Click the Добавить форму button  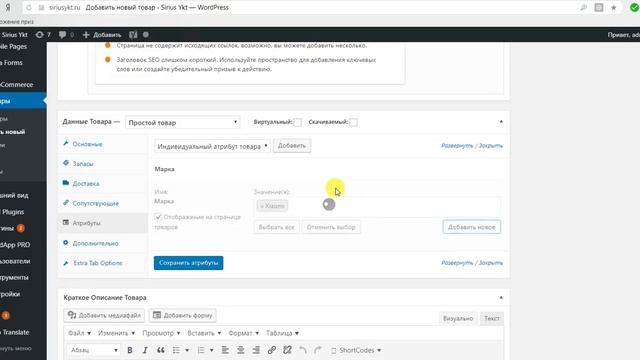(182, 315)
